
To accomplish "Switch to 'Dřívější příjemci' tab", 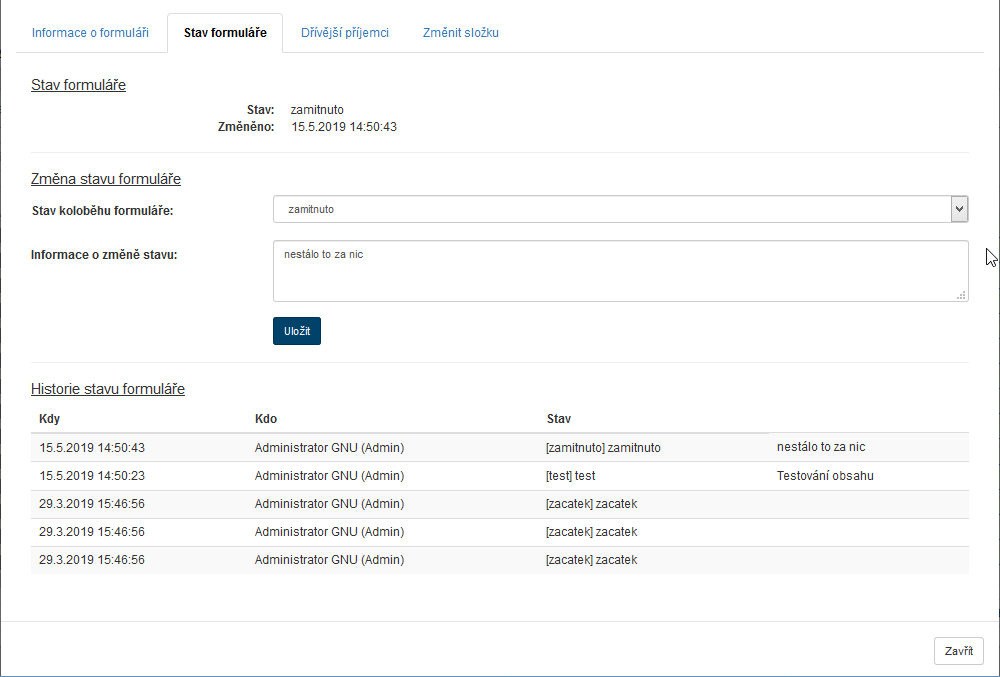I will pos(344,33).
